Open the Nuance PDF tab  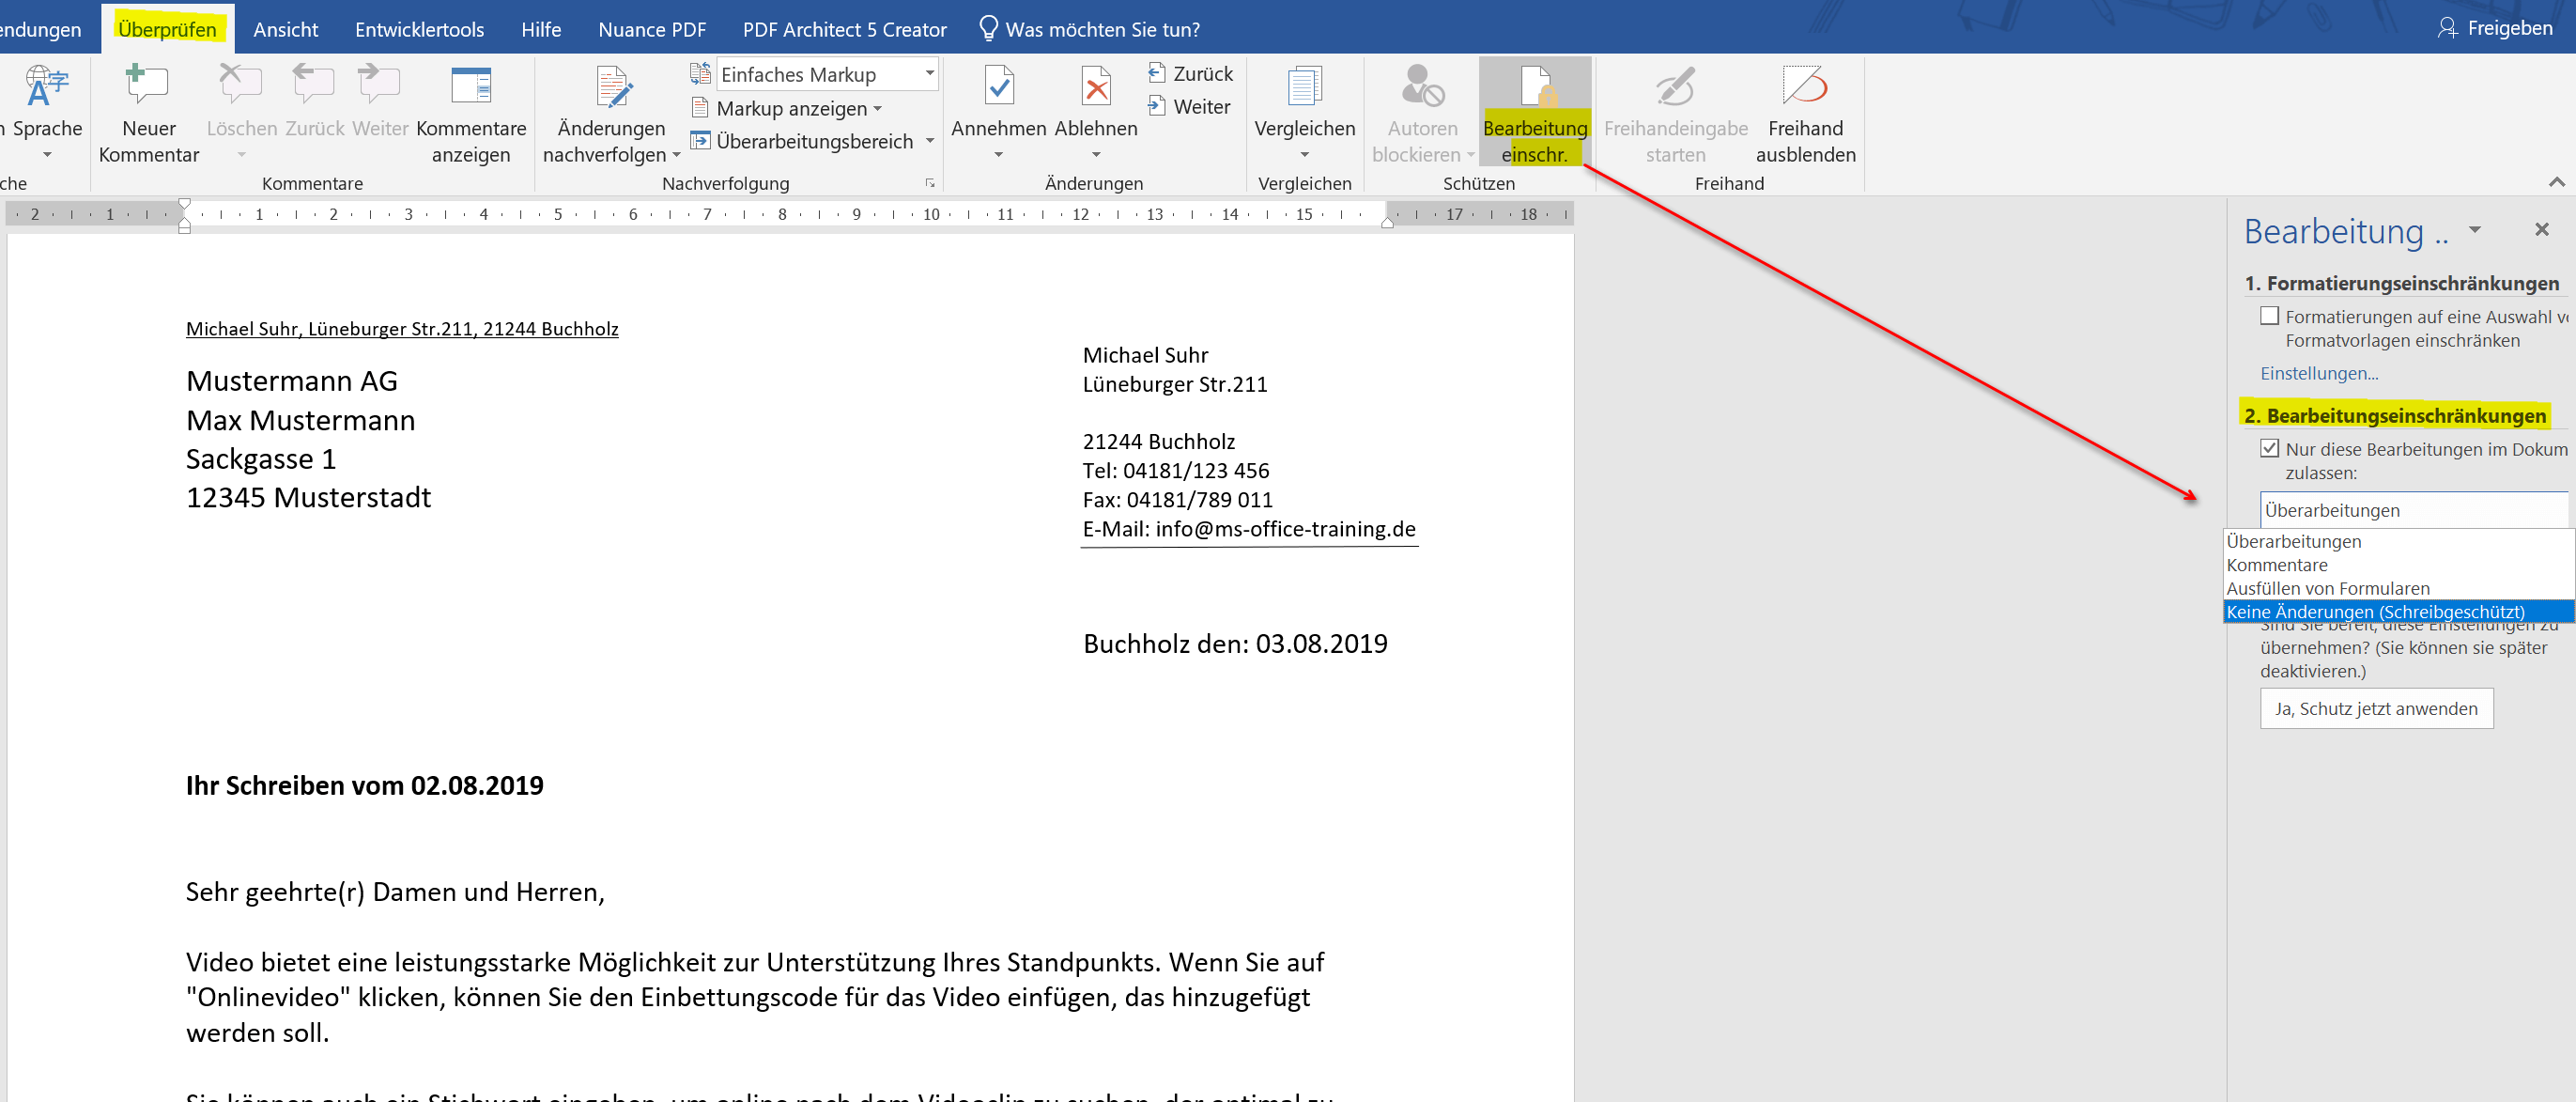(652, 29)
